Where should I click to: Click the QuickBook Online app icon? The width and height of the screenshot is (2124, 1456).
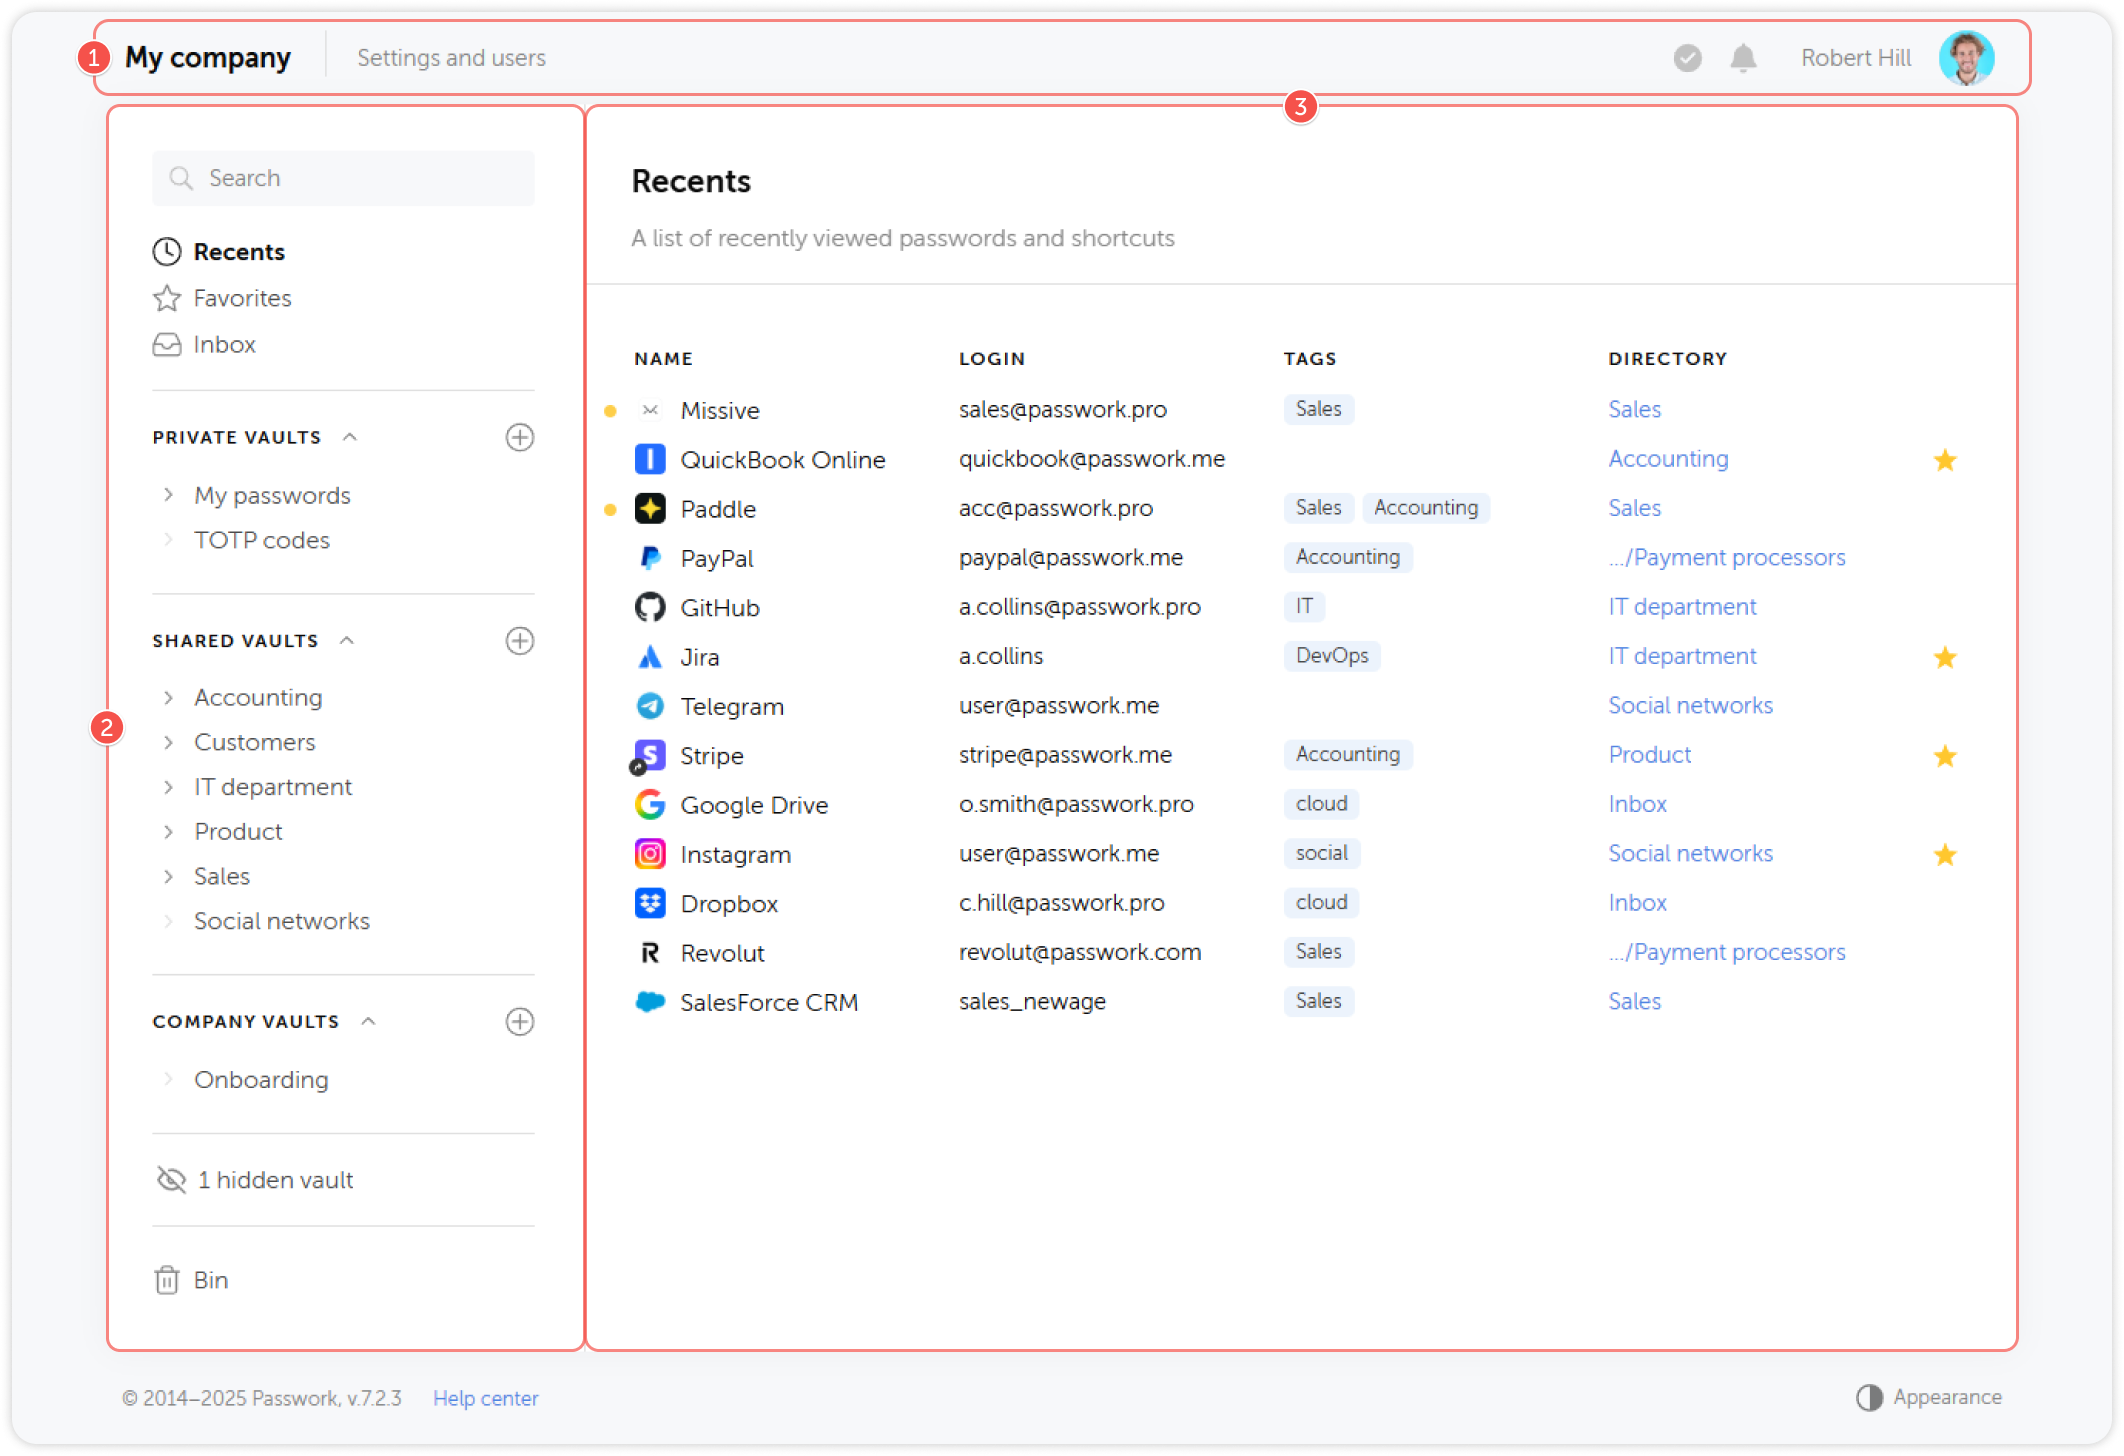pyautogui.click(x=649, y=458)
